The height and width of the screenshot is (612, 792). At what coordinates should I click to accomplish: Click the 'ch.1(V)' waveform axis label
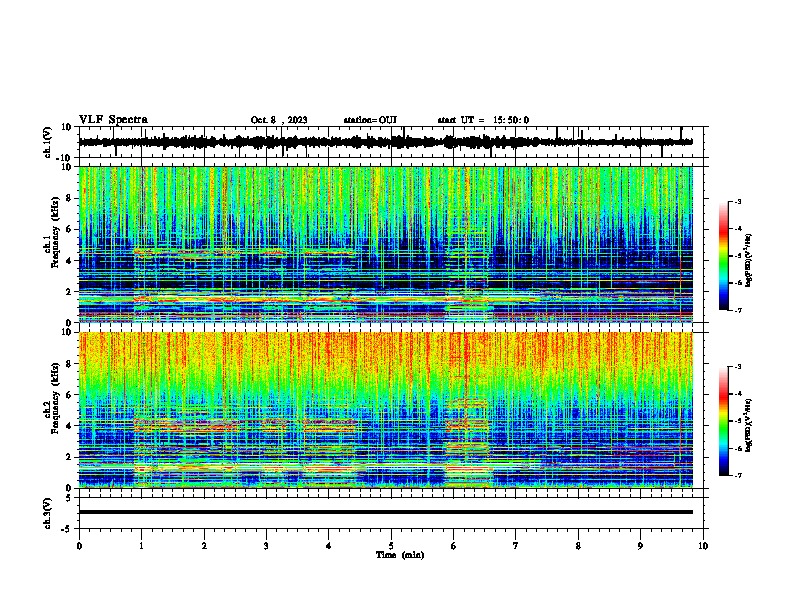(48, 142)
